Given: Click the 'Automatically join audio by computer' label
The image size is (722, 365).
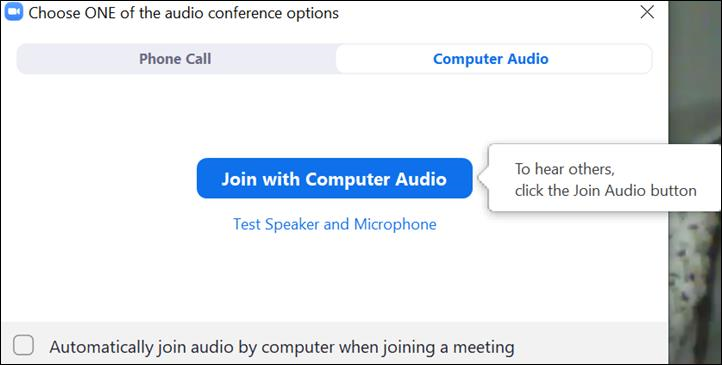Looking at the screenshot, I should [x=282, y=347].
